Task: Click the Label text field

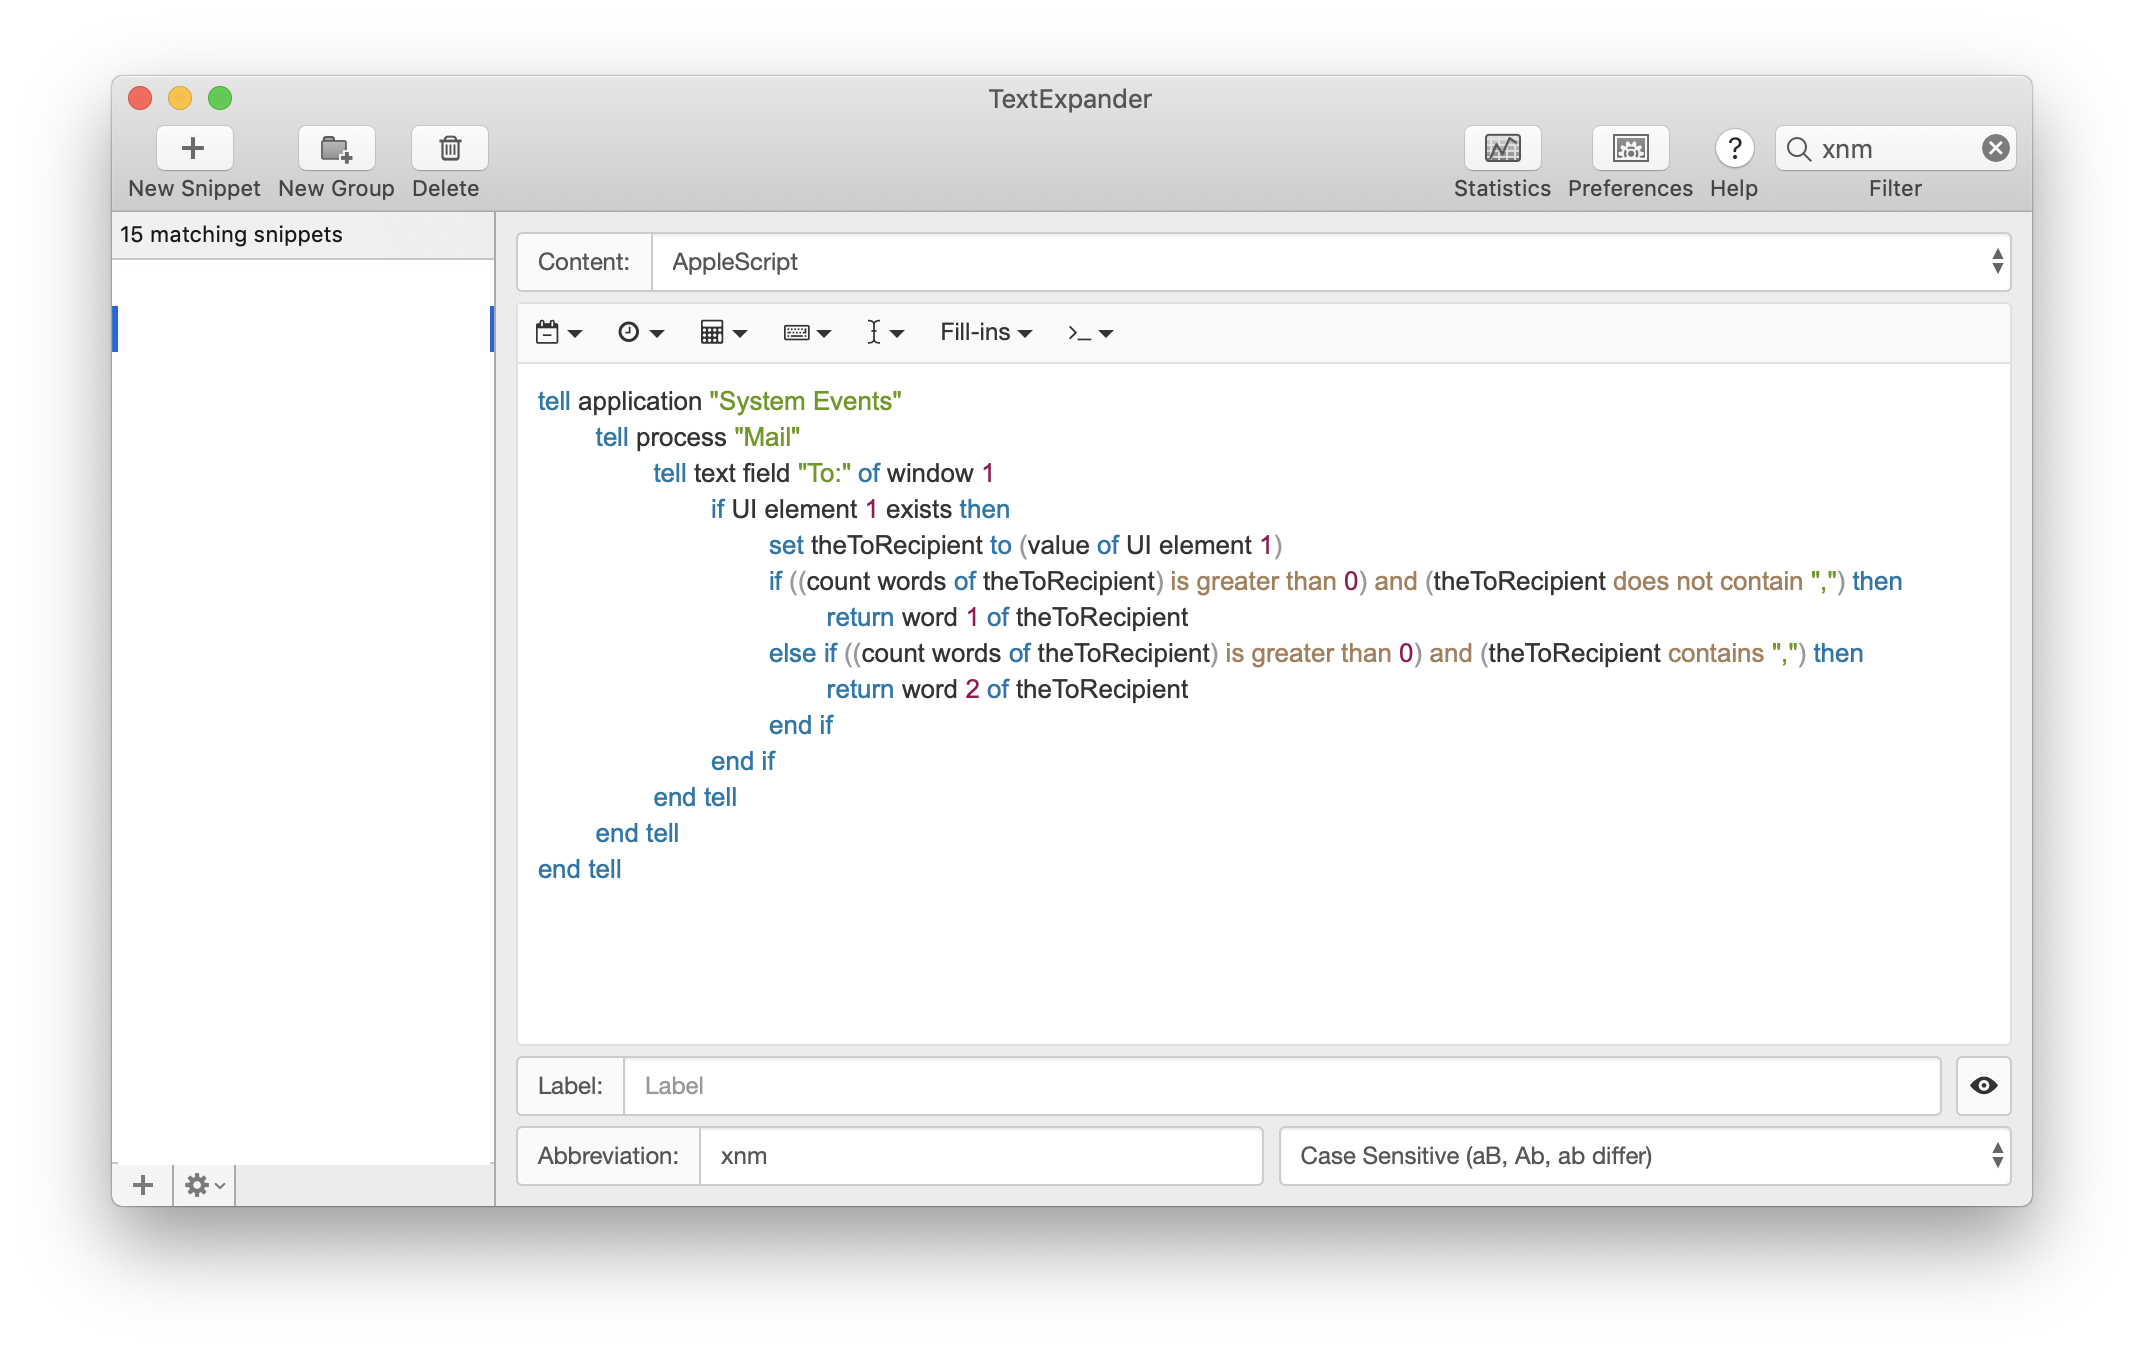Action: coord(1282,1086)
